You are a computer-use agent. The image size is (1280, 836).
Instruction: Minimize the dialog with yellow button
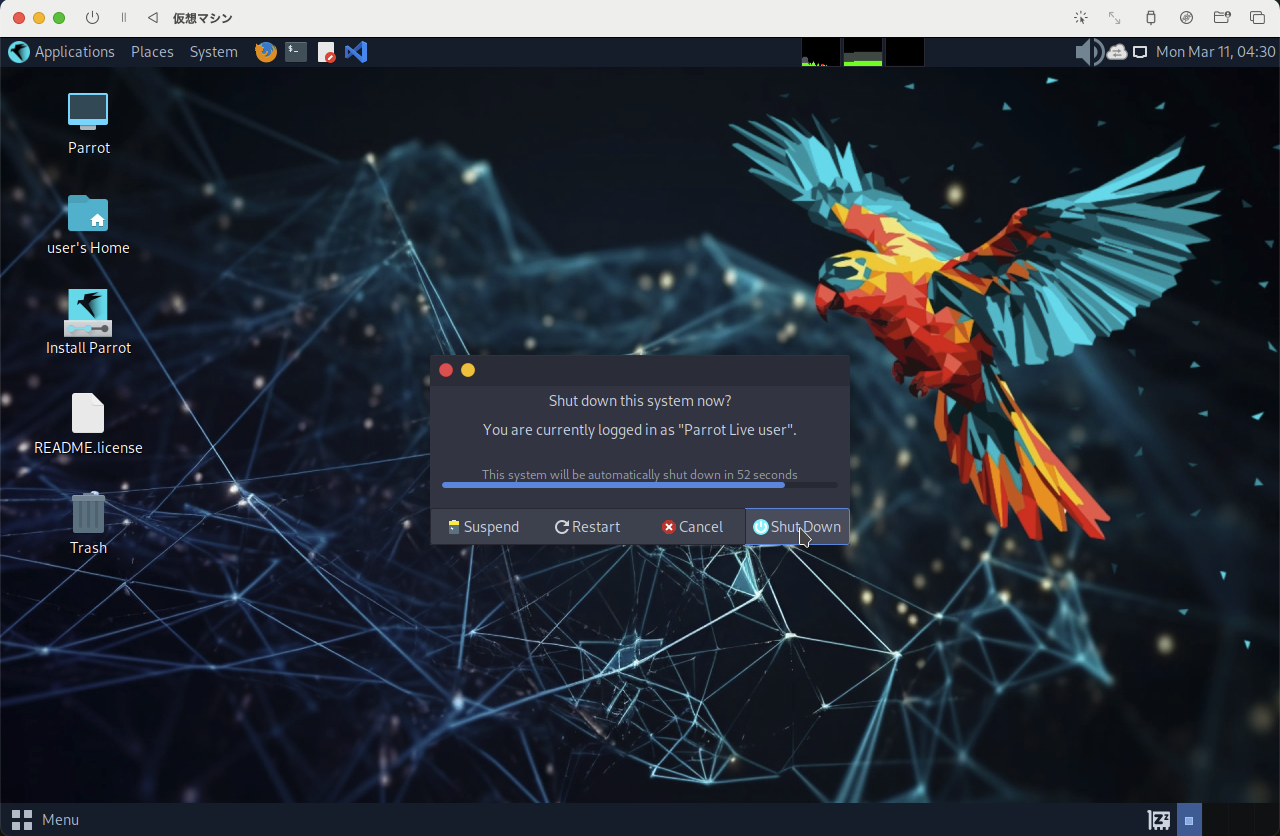tap(468, 370)
